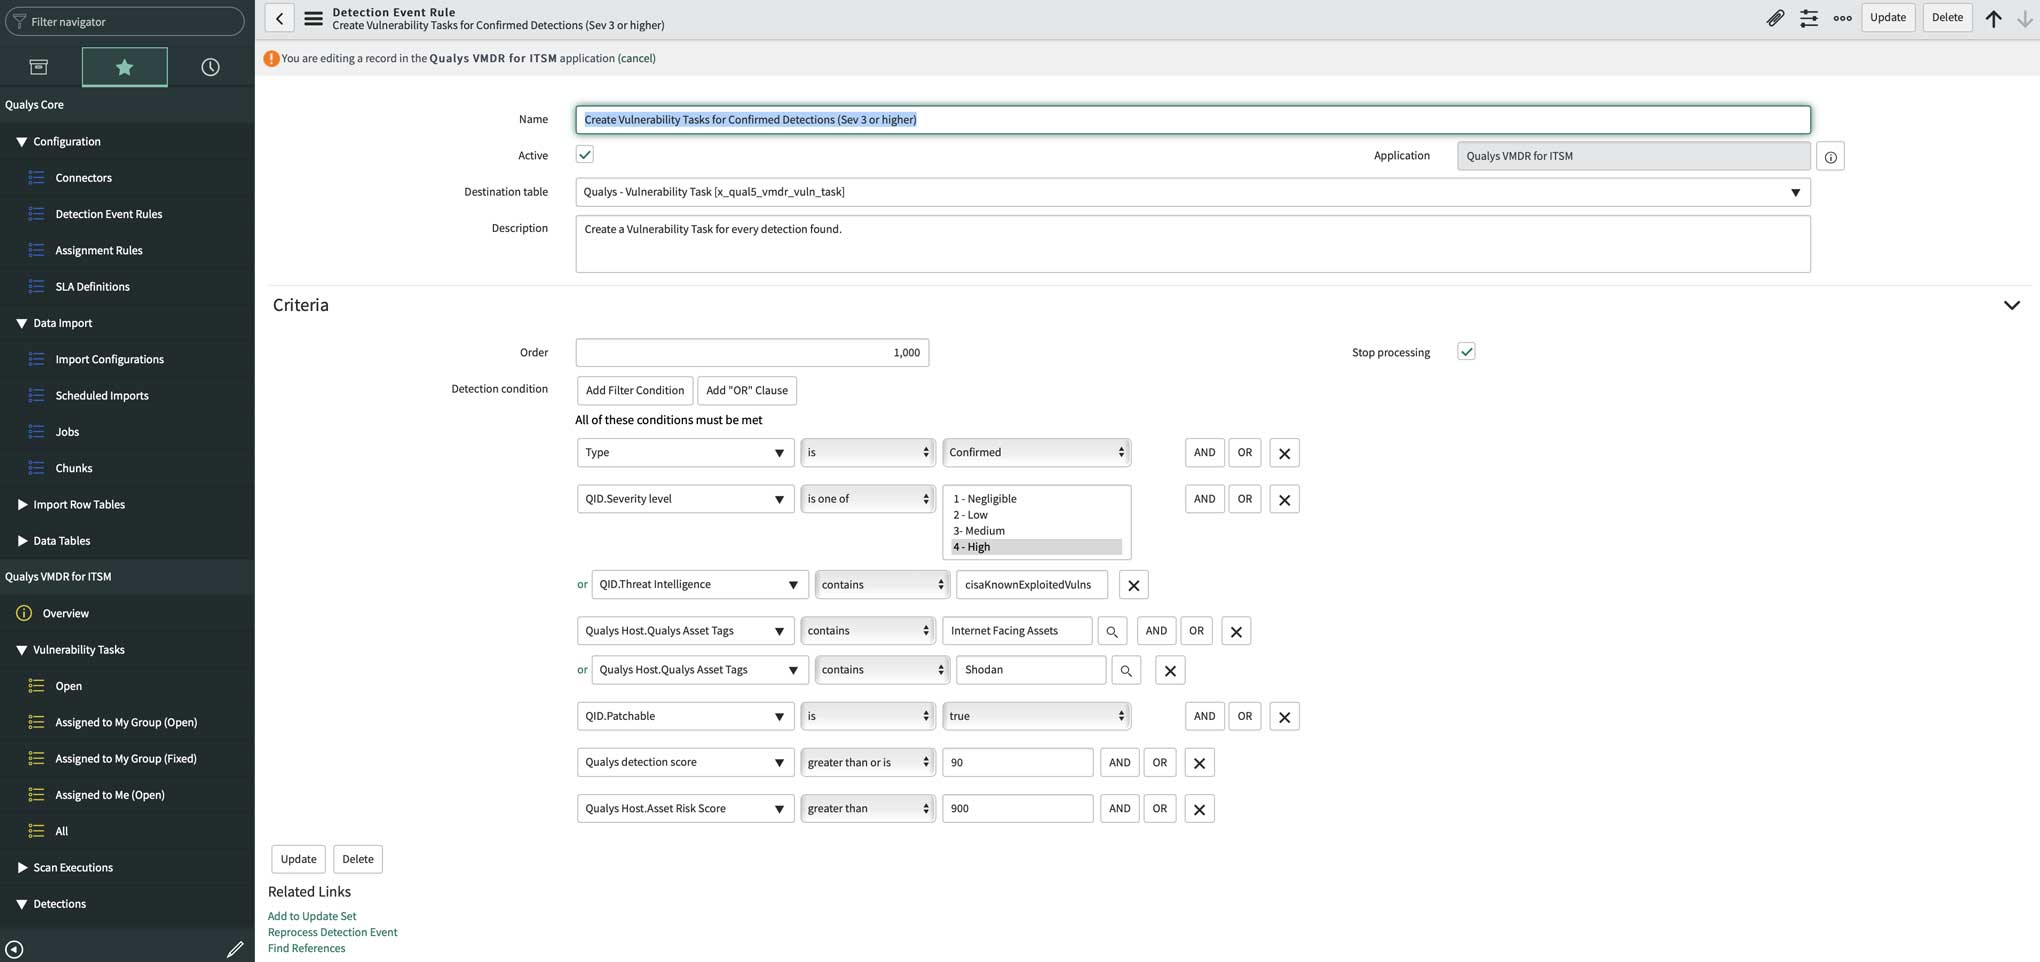Click the Name input field
2040x962 pixels.
click(1192, 120)
